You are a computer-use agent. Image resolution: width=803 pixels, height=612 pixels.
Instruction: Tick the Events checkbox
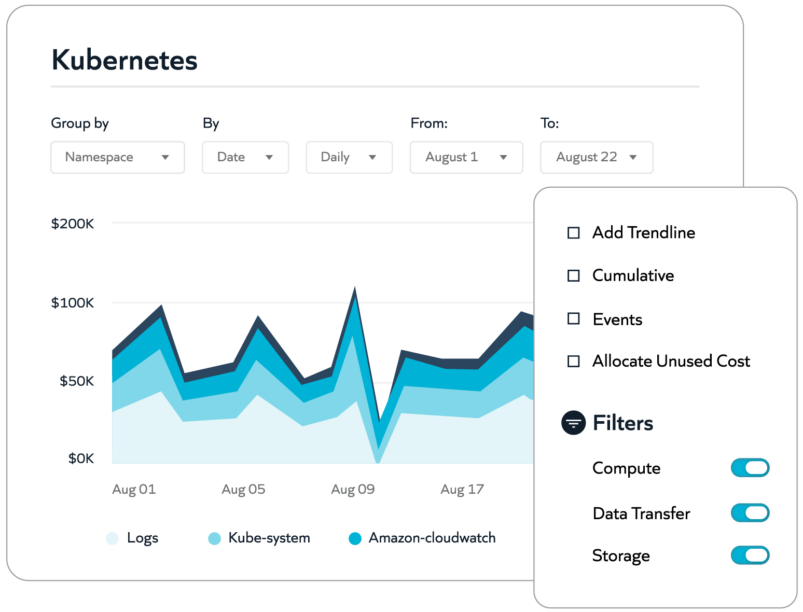click(573, 319)
